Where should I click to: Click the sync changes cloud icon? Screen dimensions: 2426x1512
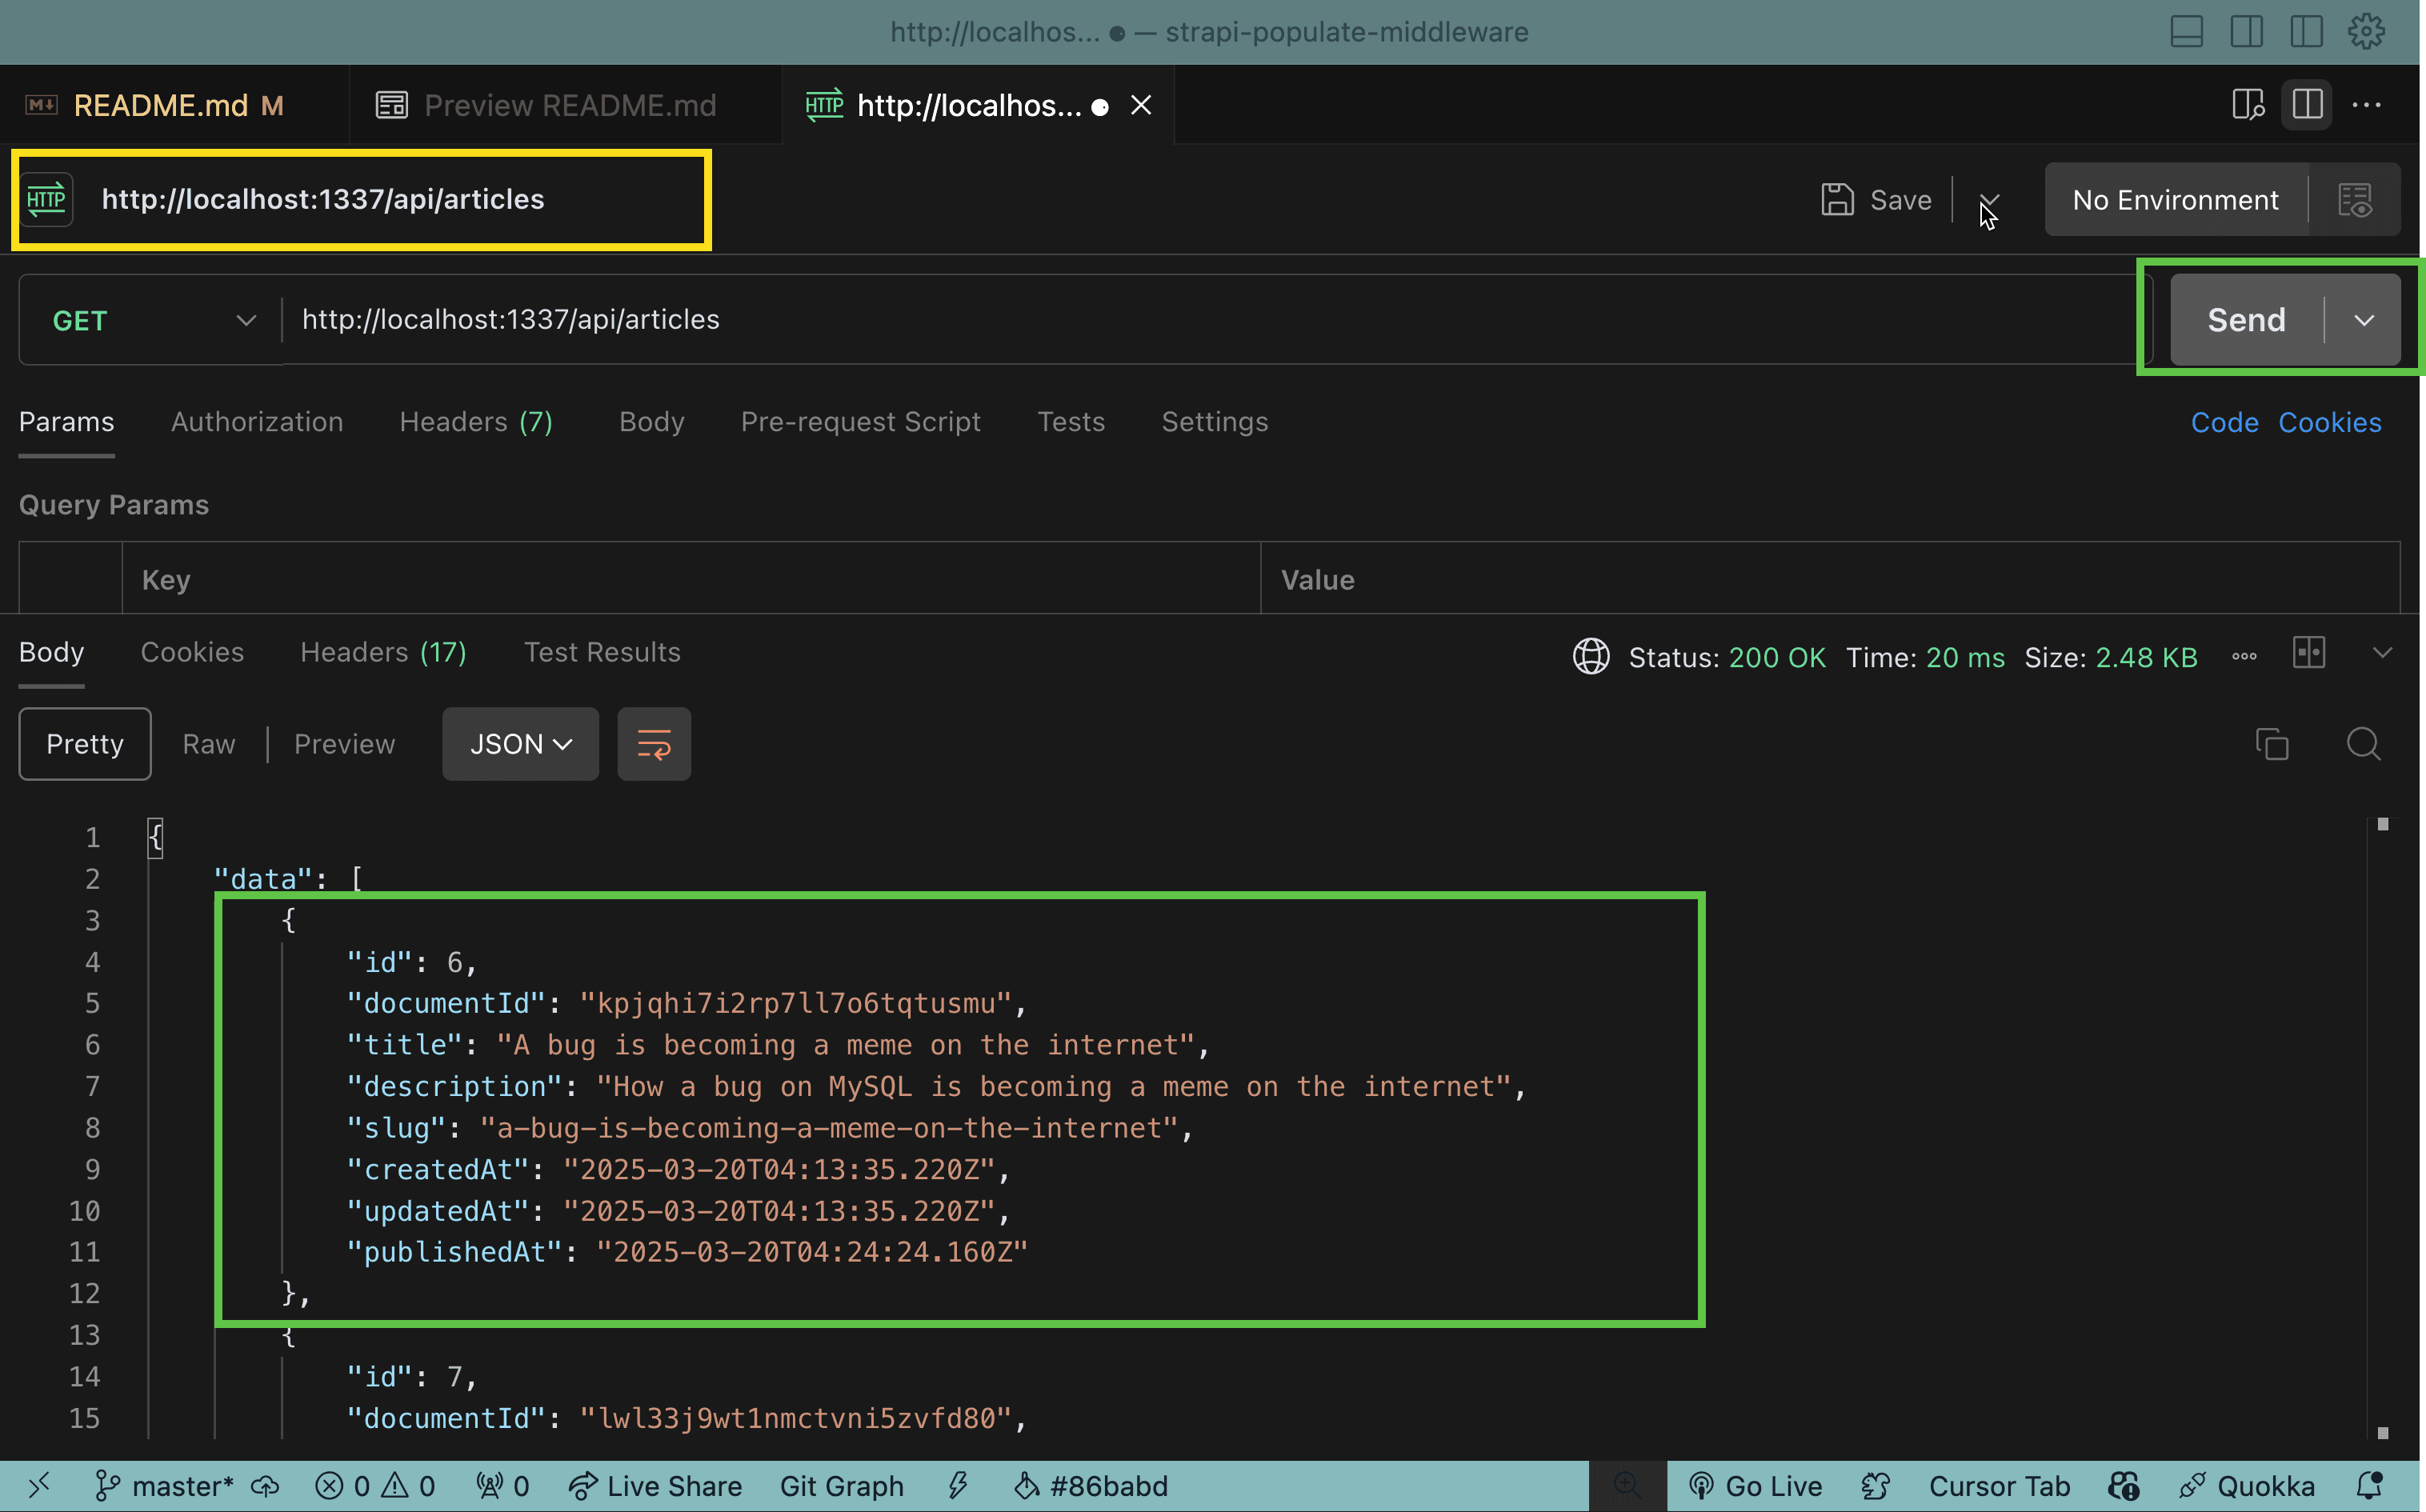click(265, 1486)
